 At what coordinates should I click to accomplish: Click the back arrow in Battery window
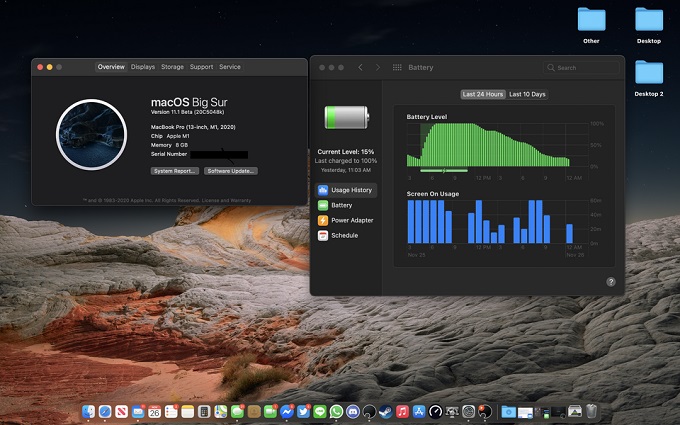click(x=360, y=67)
